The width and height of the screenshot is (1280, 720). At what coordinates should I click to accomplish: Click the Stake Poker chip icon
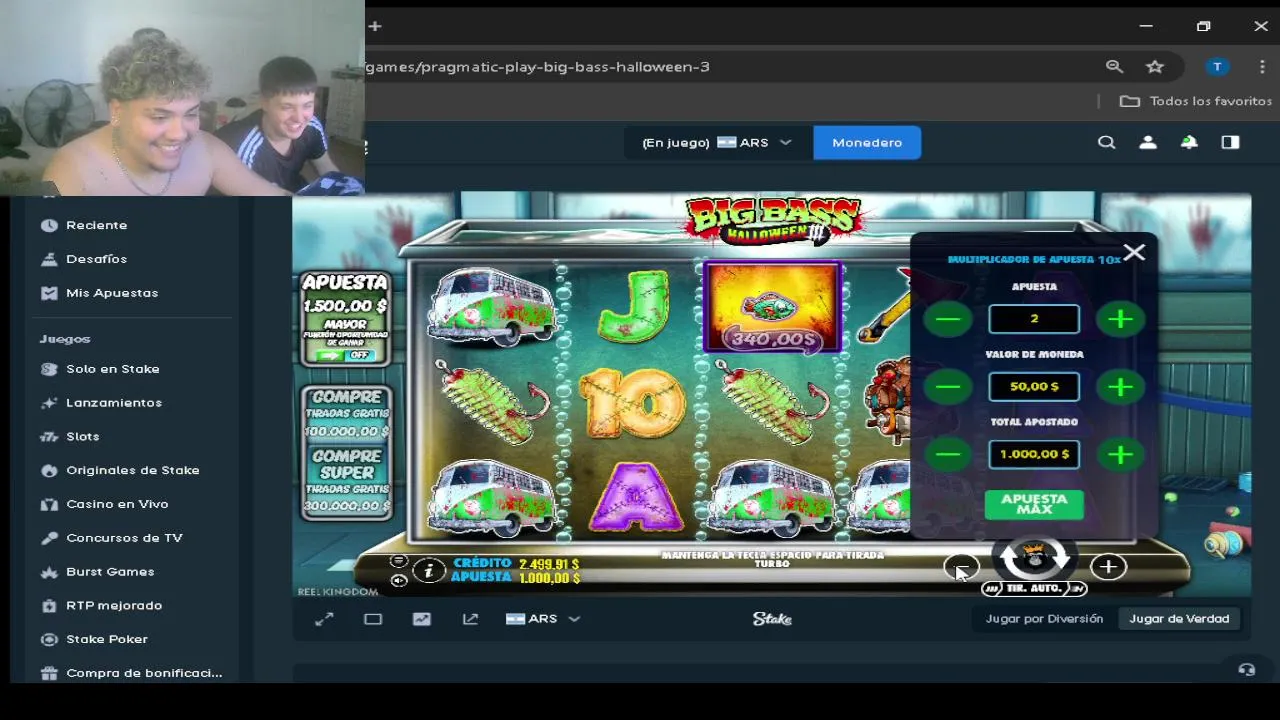[49, 639]
